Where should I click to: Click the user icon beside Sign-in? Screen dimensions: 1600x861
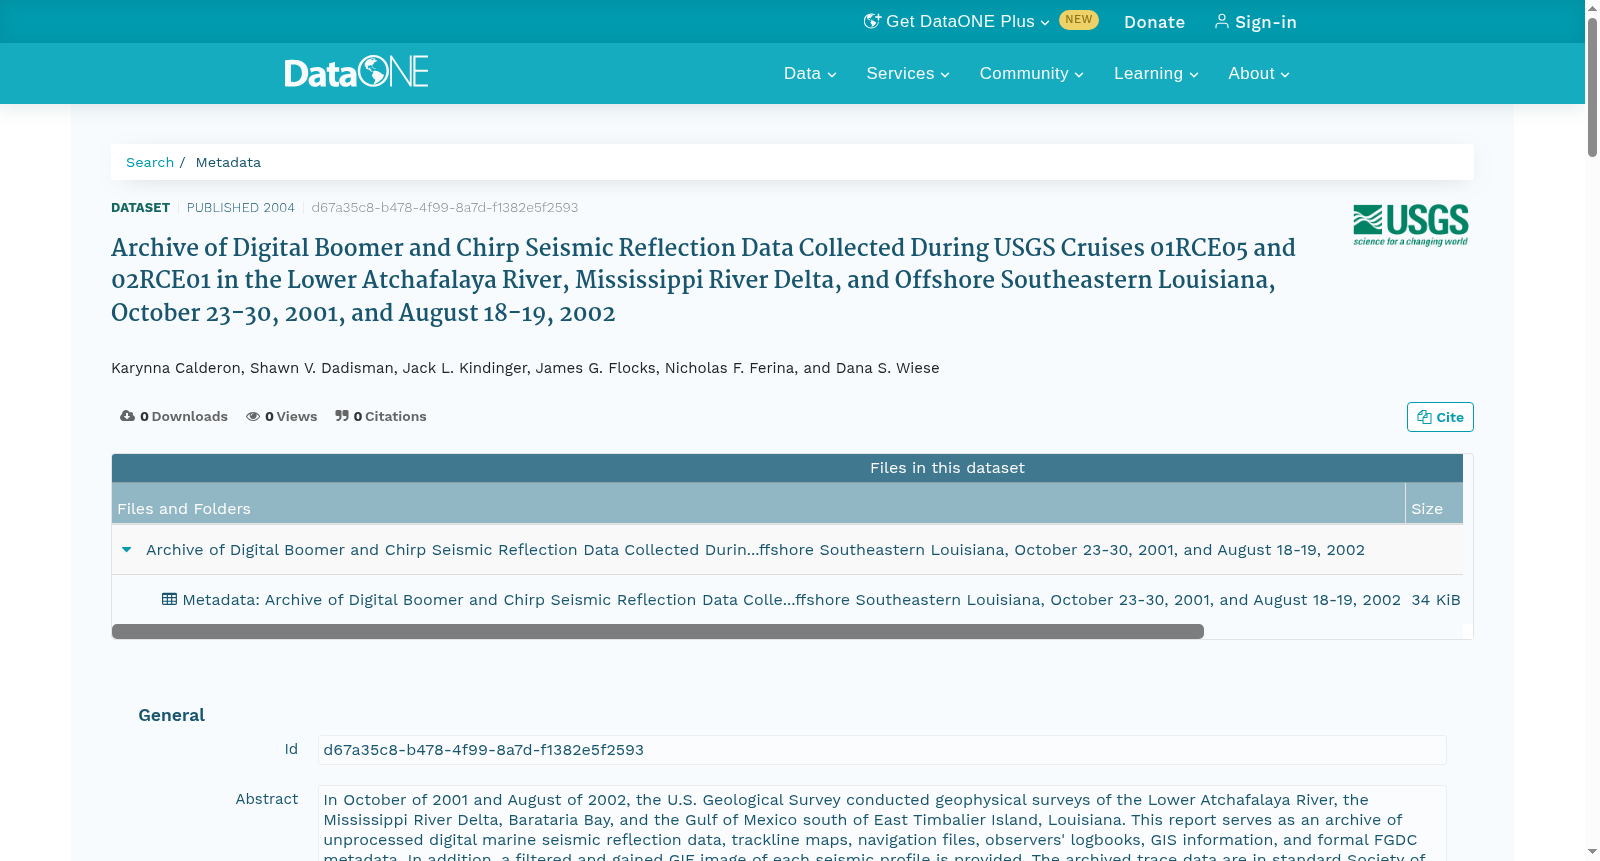pos(1221,21)
